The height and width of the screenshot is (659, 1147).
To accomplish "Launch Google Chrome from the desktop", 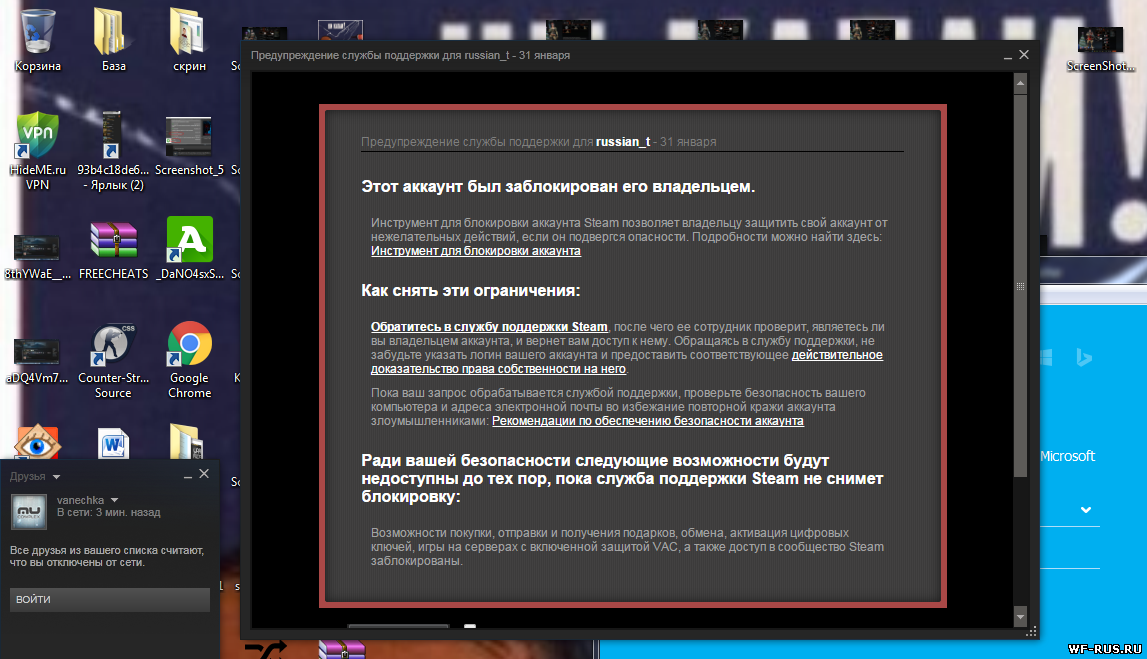I will 189,345.
